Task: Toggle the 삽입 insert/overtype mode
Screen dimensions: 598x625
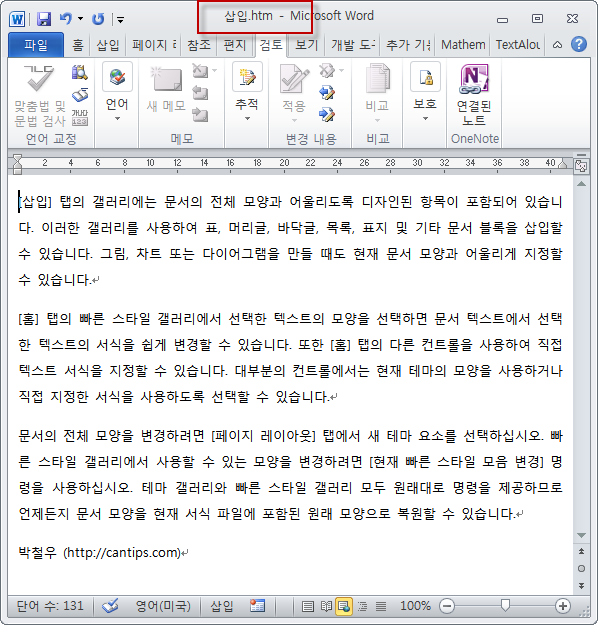Action: pos(222,606)
